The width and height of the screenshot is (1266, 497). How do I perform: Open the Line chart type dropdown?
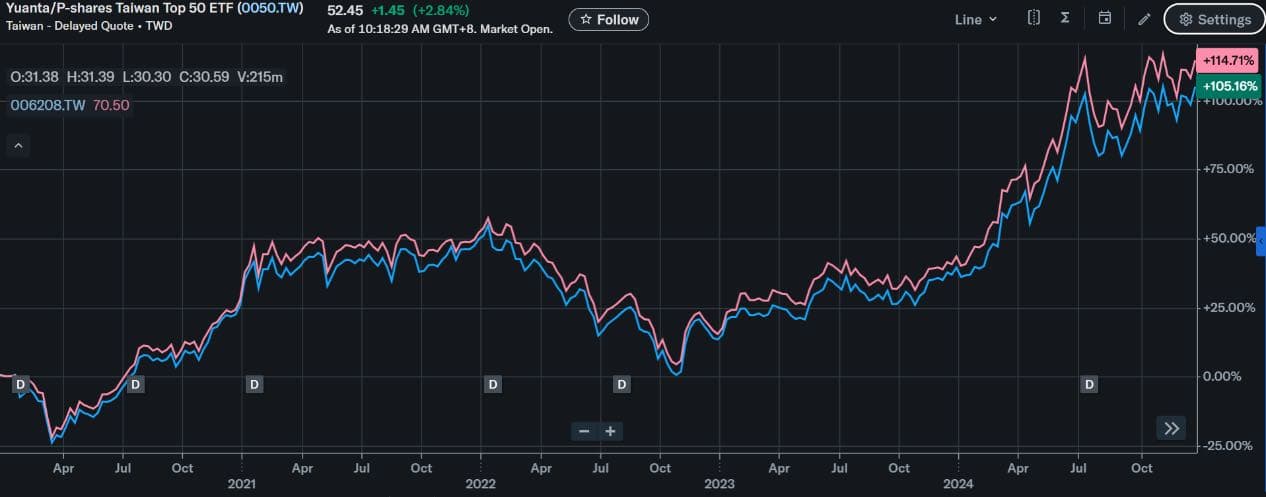(x=976, y=19)
